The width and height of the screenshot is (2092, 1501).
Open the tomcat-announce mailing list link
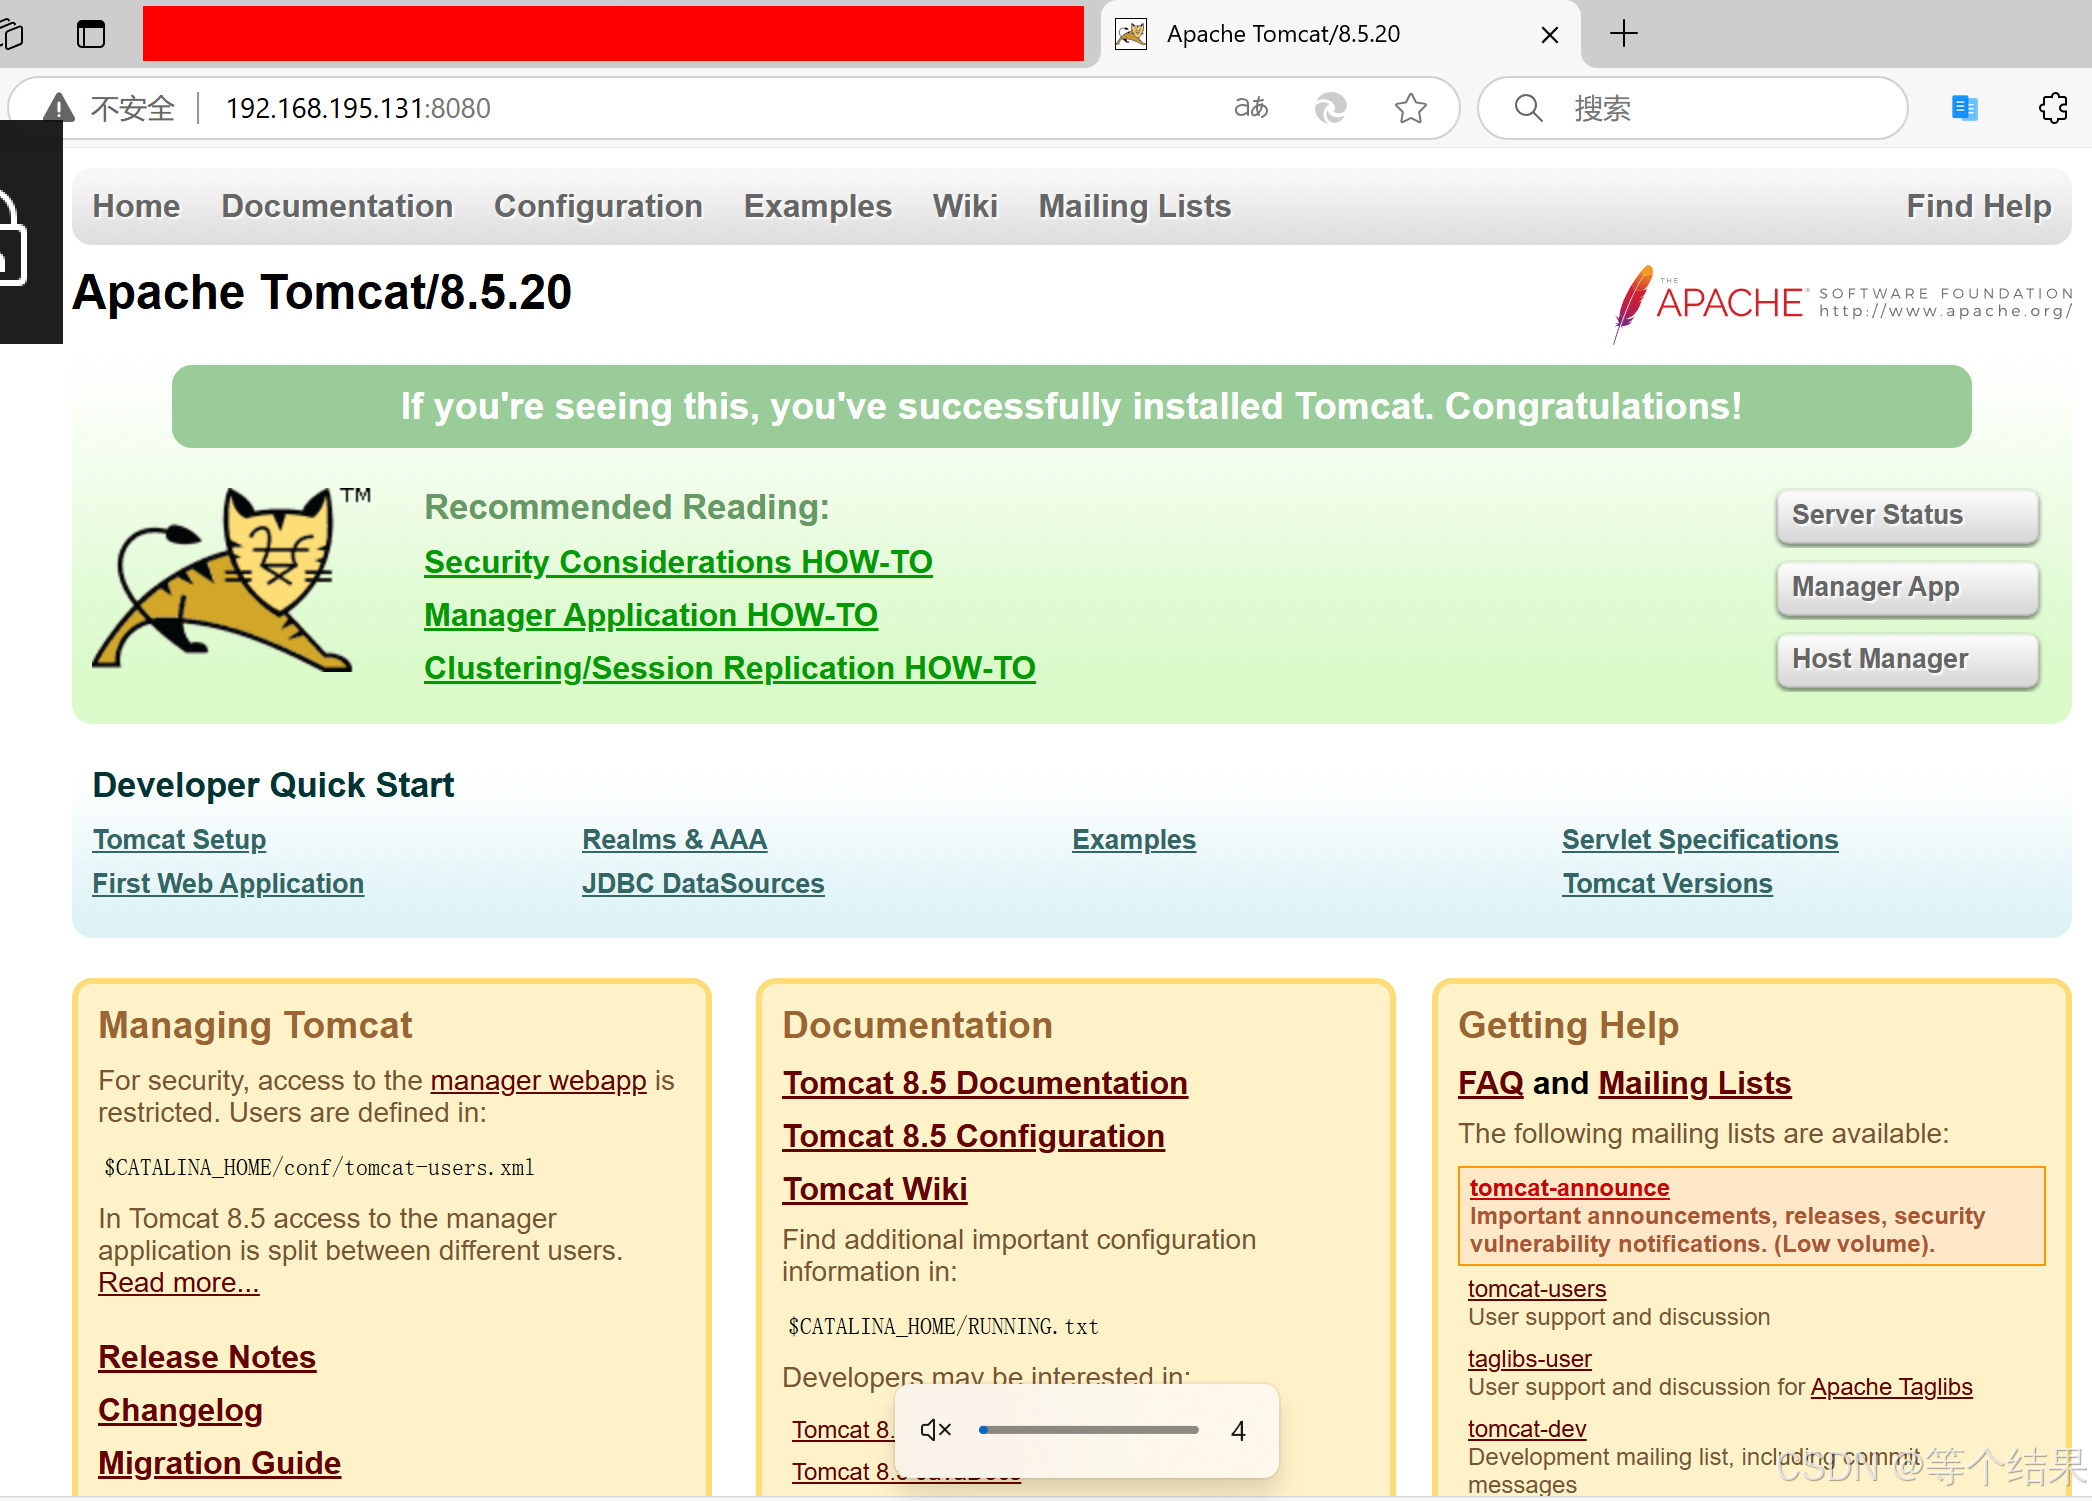[x=1569, y=1188]
